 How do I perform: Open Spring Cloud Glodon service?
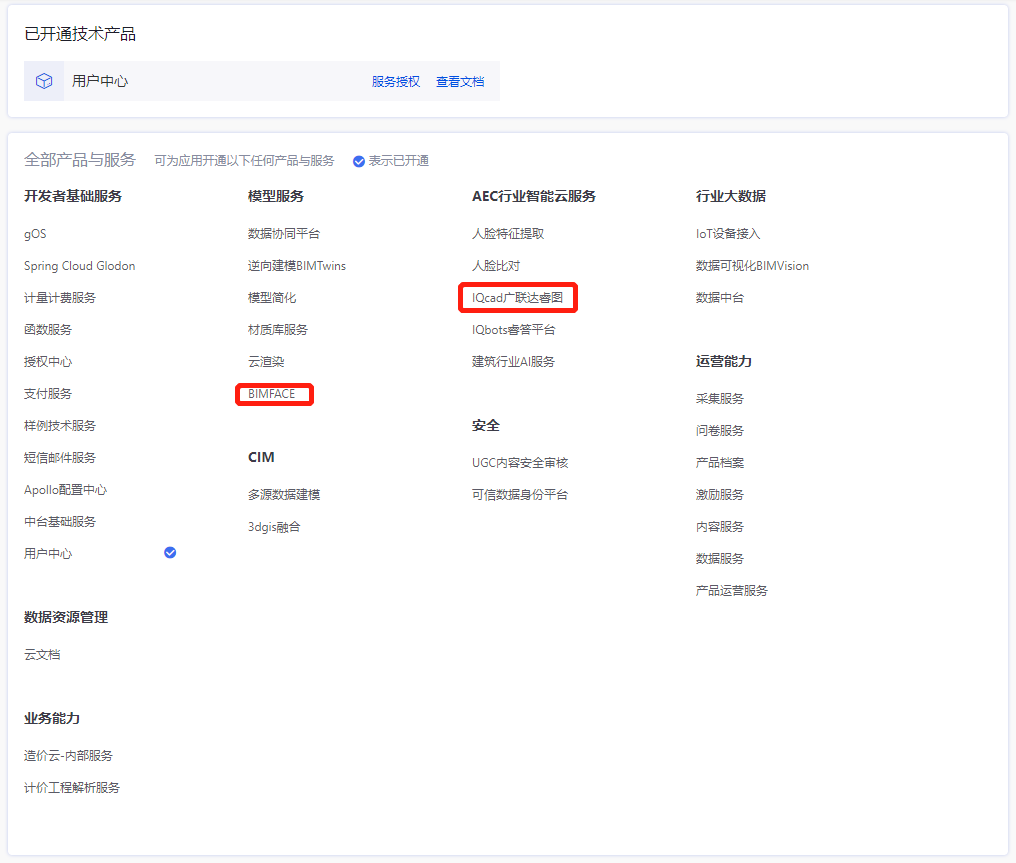pyautogui.click(x=79, y=266)
